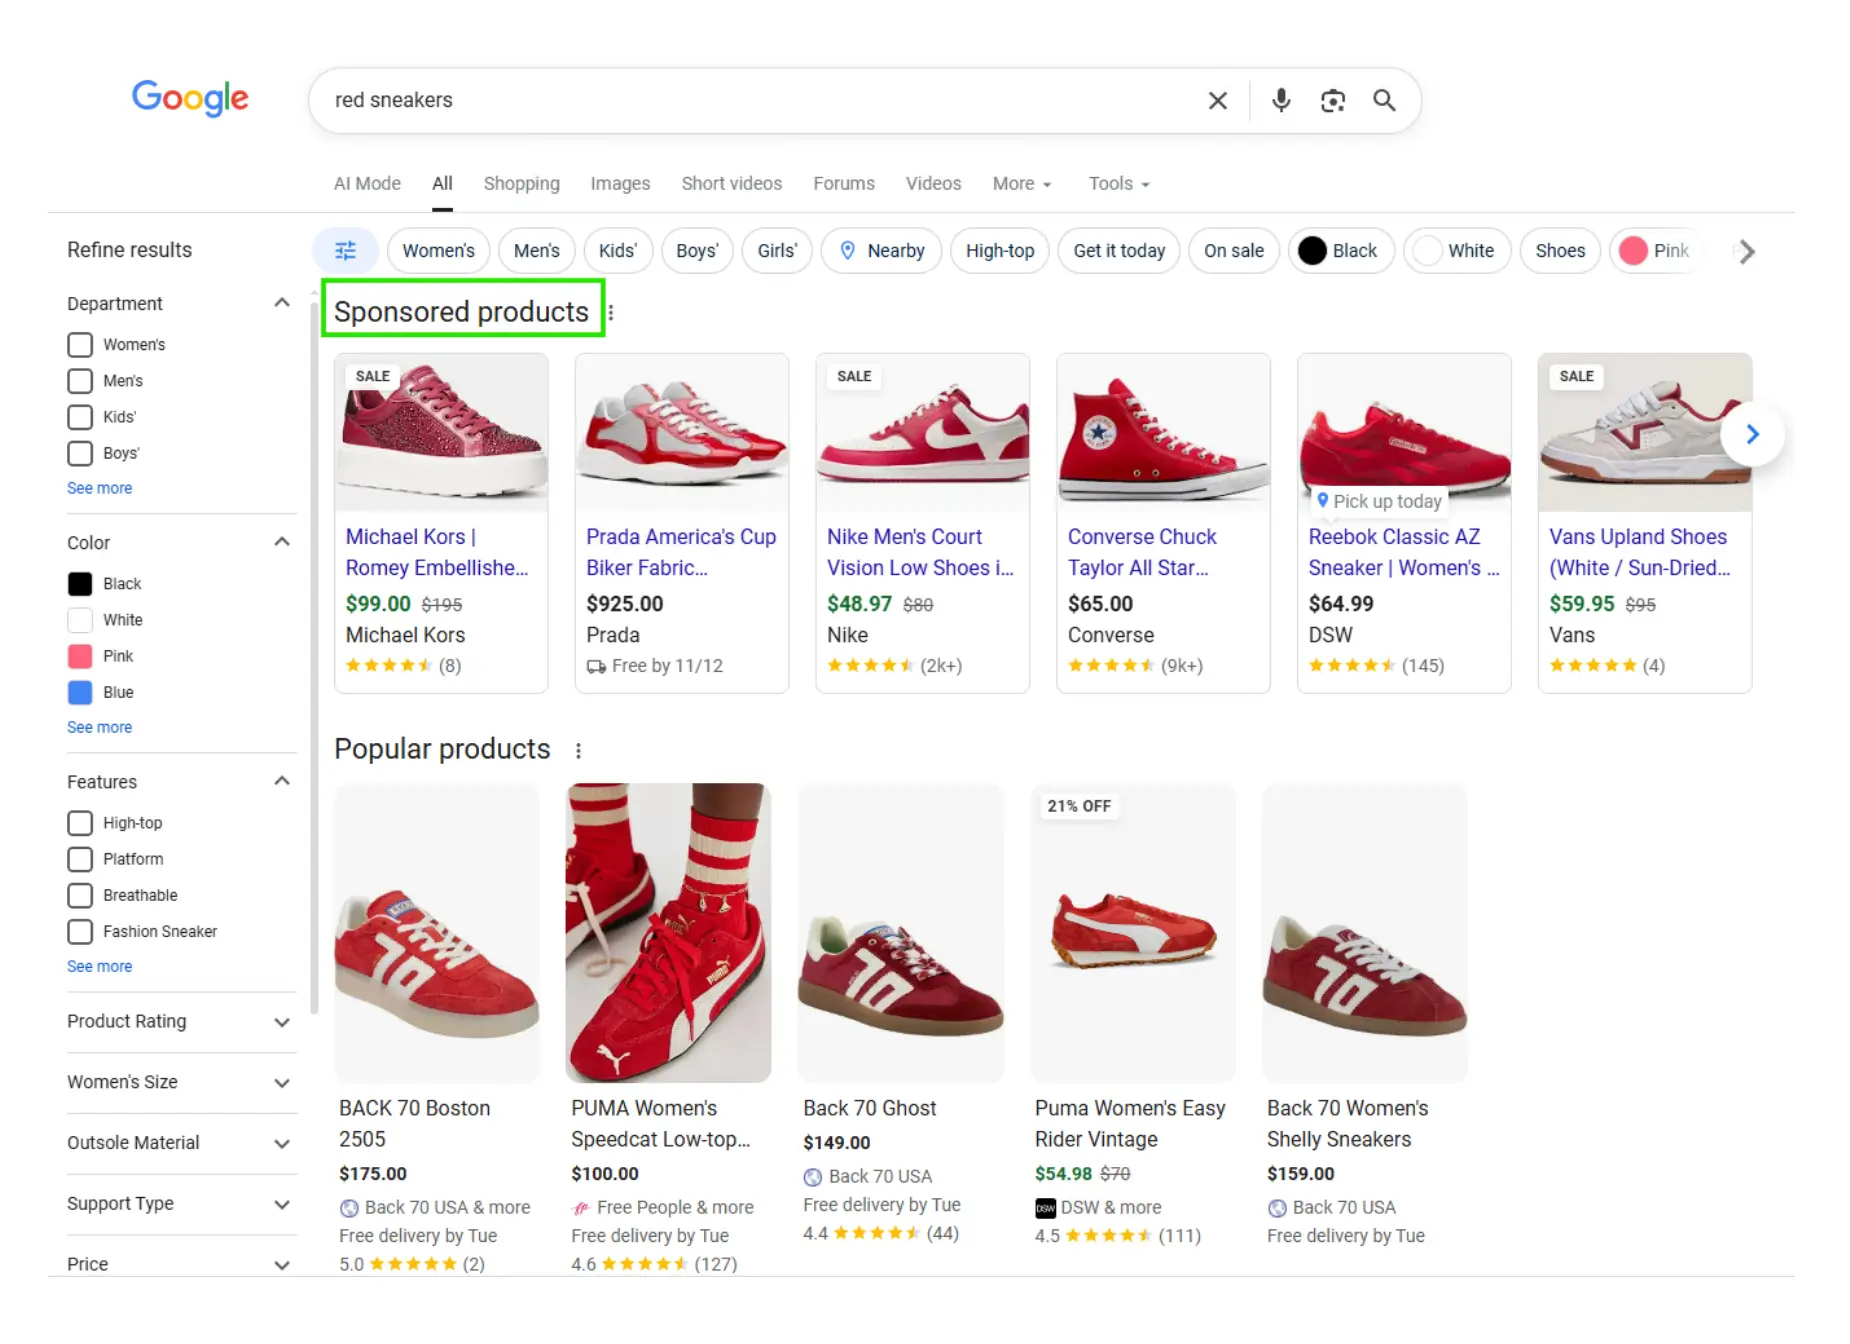Tick the Boys' department checkbox
The width and height of the screenshot is (1850, 1344).
pos(80,453)
